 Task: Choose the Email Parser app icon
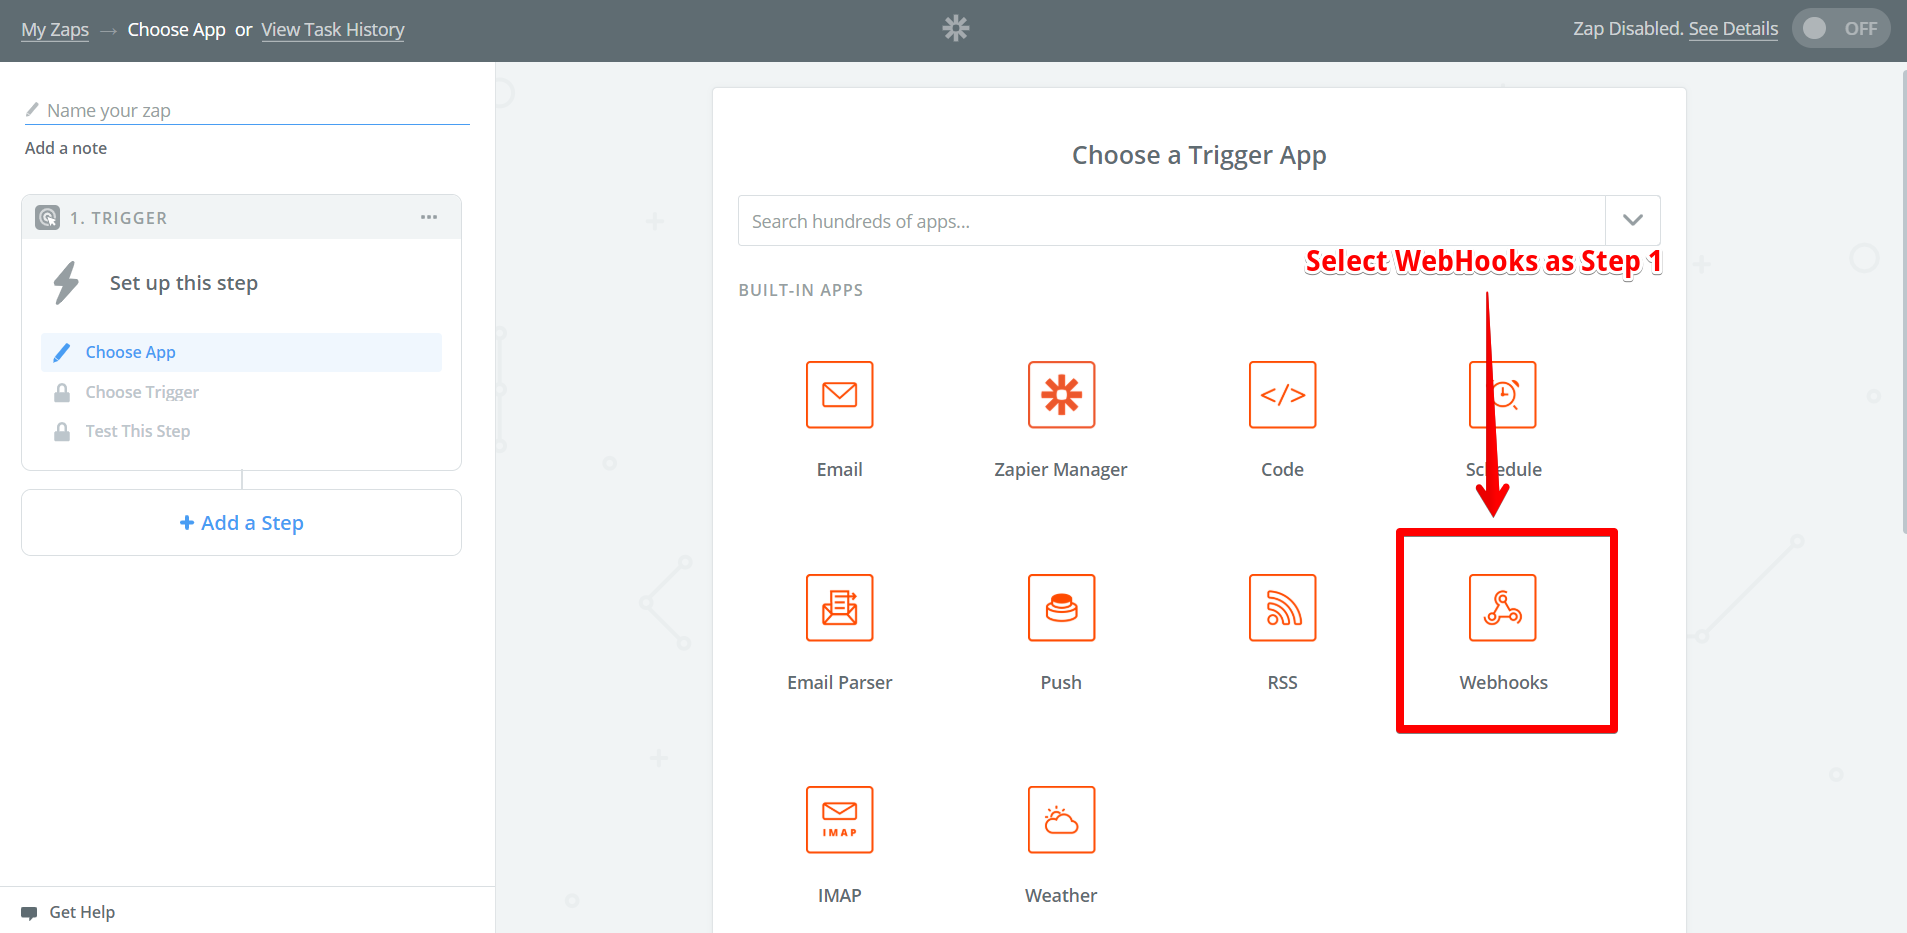click(839, 607)
